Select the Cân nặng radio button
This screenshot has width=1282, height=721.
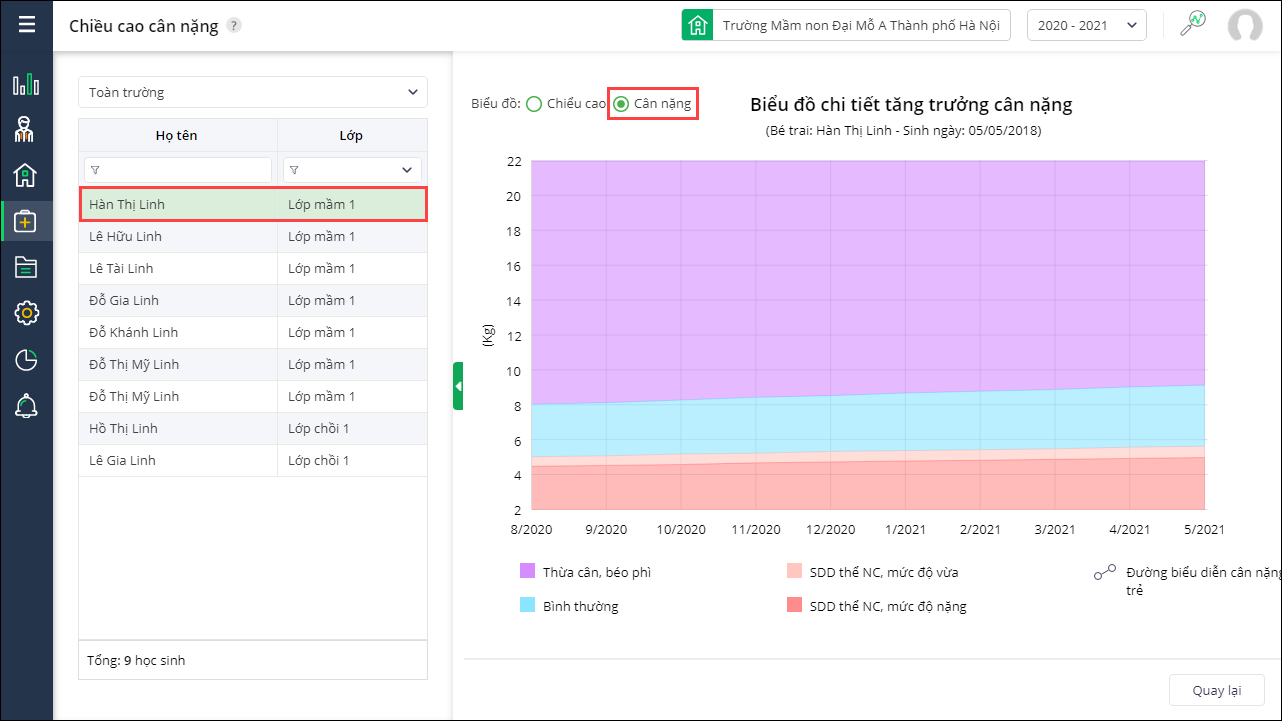[622, 104]
